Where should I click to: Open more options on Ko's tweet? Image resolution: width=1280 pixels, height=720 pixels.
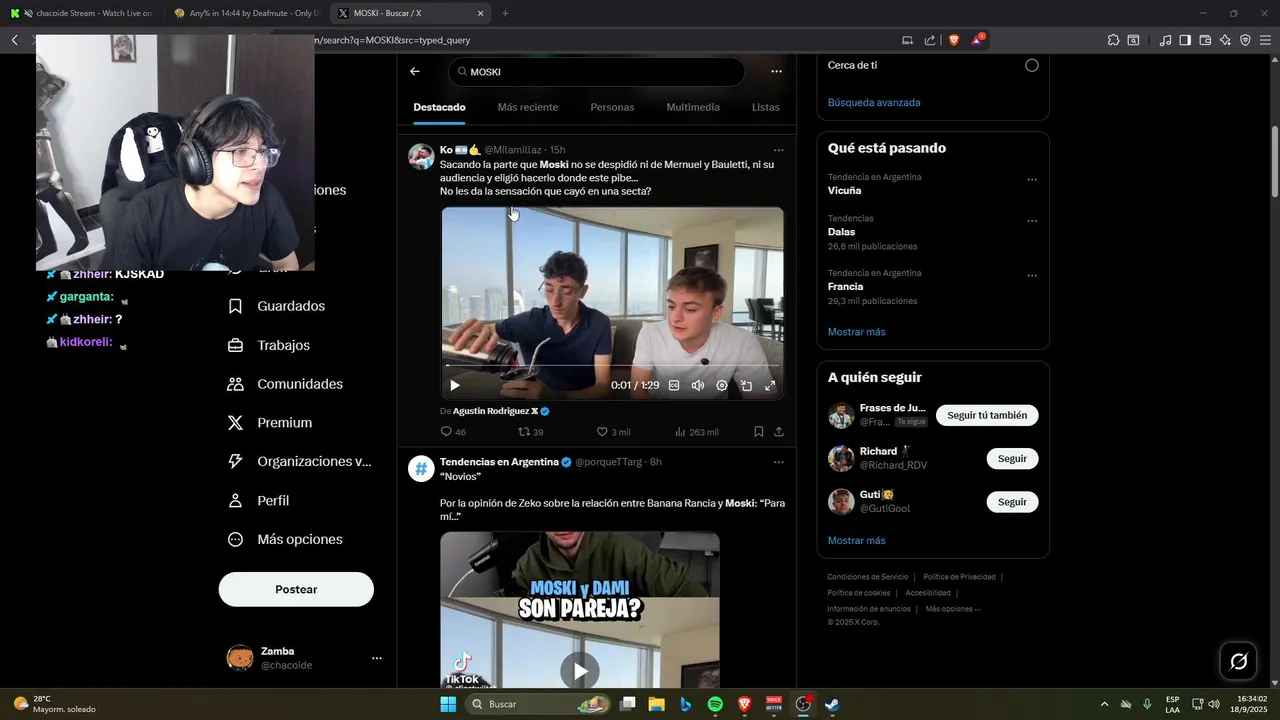pos(779,150)
